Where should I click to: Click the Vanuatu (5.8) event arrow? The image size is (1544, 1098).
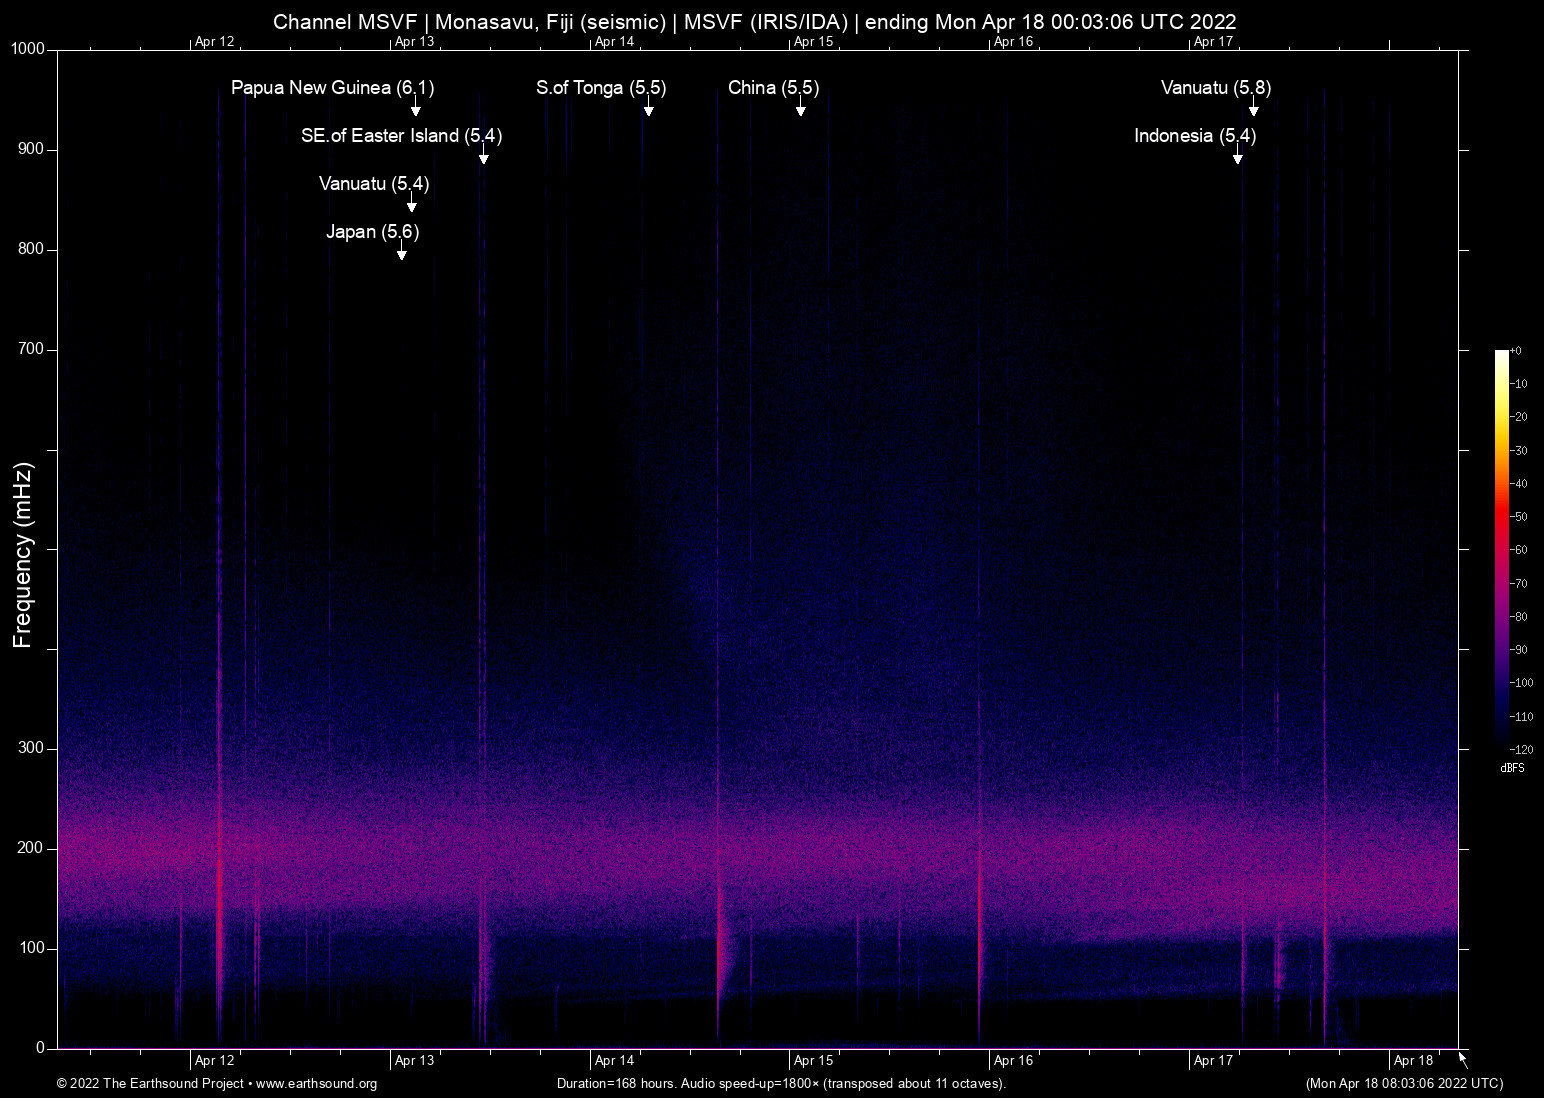coord(1253,109)
